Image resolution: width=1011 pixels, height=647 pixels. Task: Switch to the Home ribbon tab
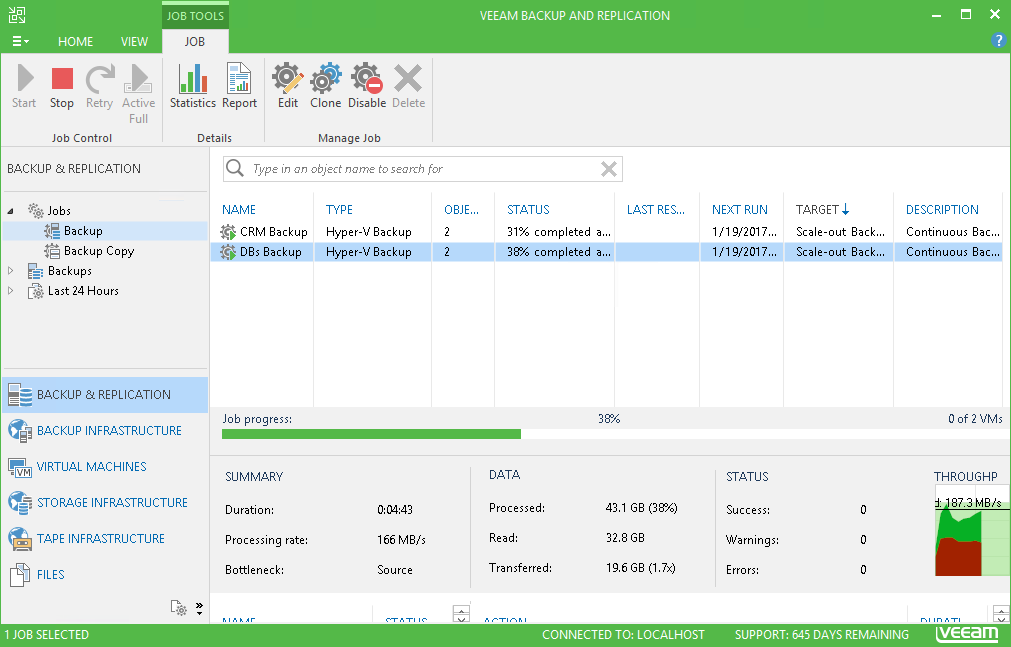point(75,41)
